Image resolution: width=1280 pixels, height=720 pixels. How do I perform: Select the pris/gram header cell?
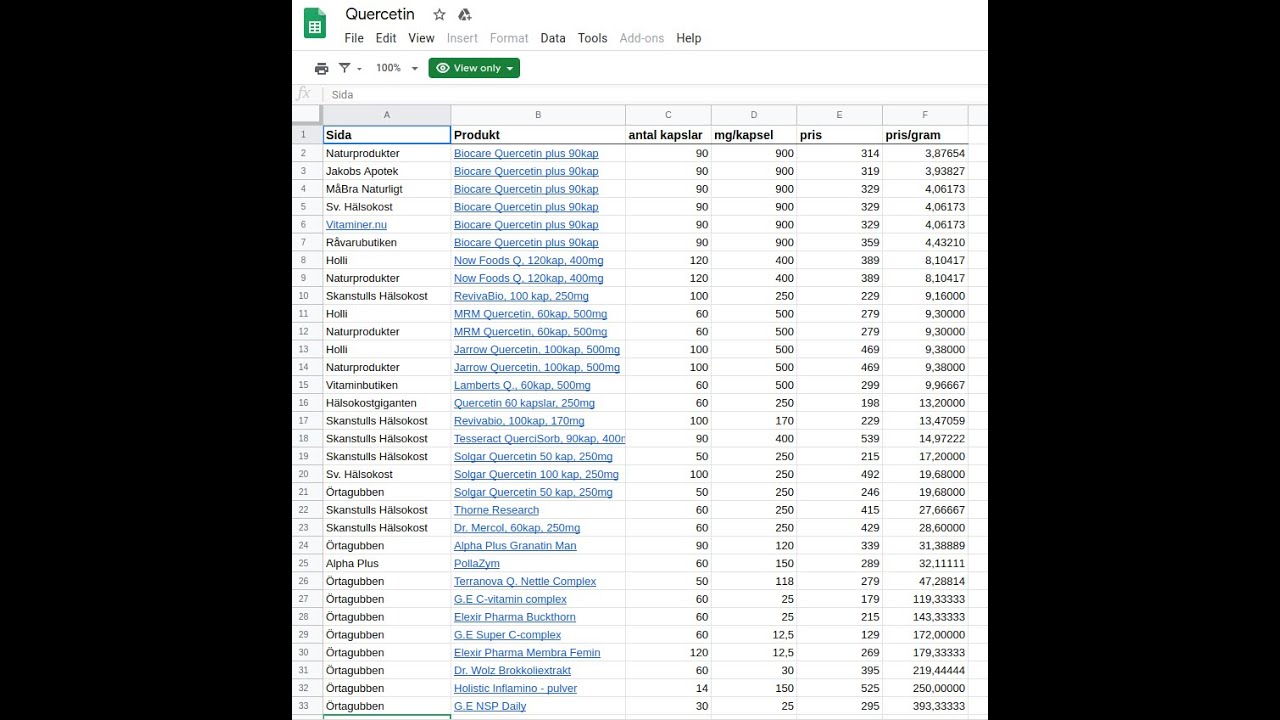[x=925, y=135]
